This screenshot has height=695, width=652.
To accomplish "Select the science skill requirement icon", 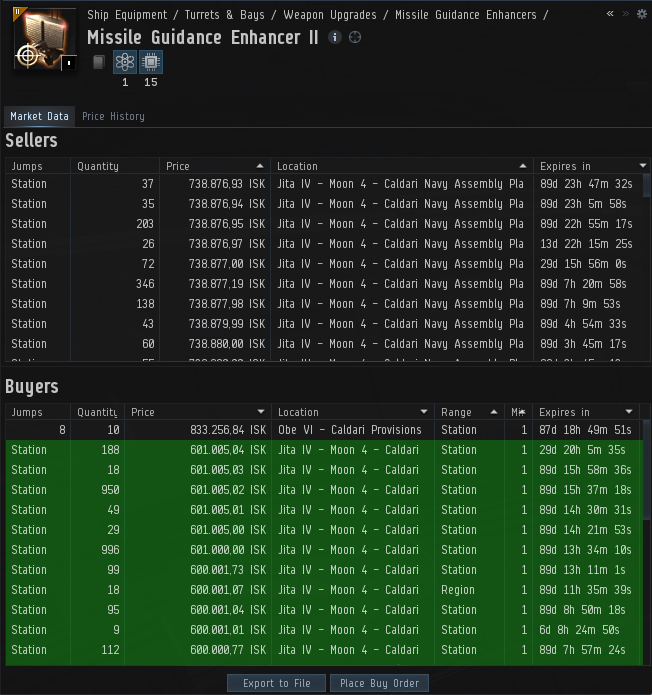I will (125, 62).
